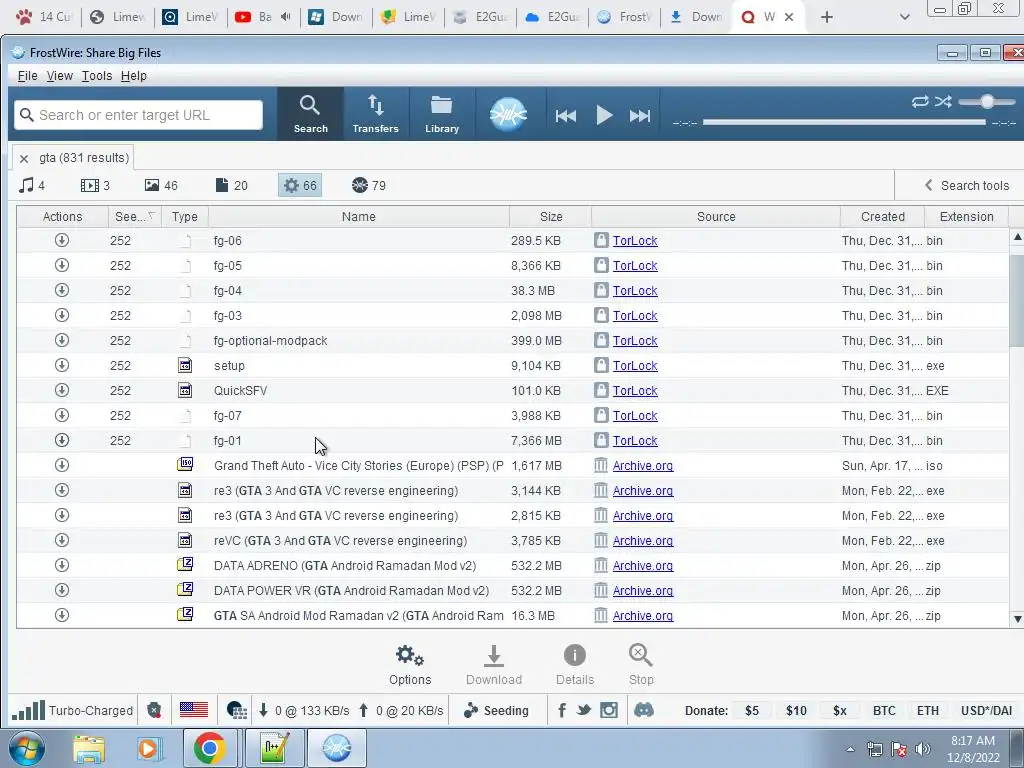This screenshot has width=1024, height=768.
Task: Filter results by programs (66)
Action: point(300,185)
